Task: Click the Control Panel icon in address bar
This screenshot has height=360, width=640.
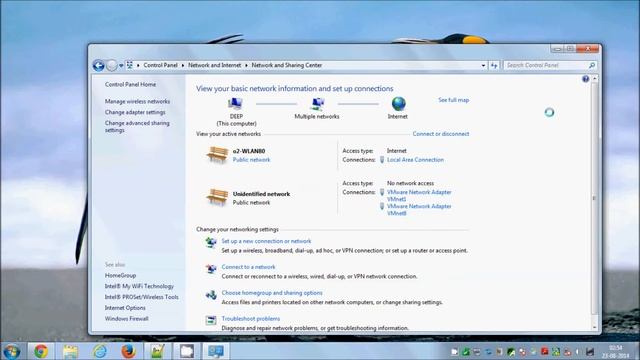Action: tap(130, 65)
